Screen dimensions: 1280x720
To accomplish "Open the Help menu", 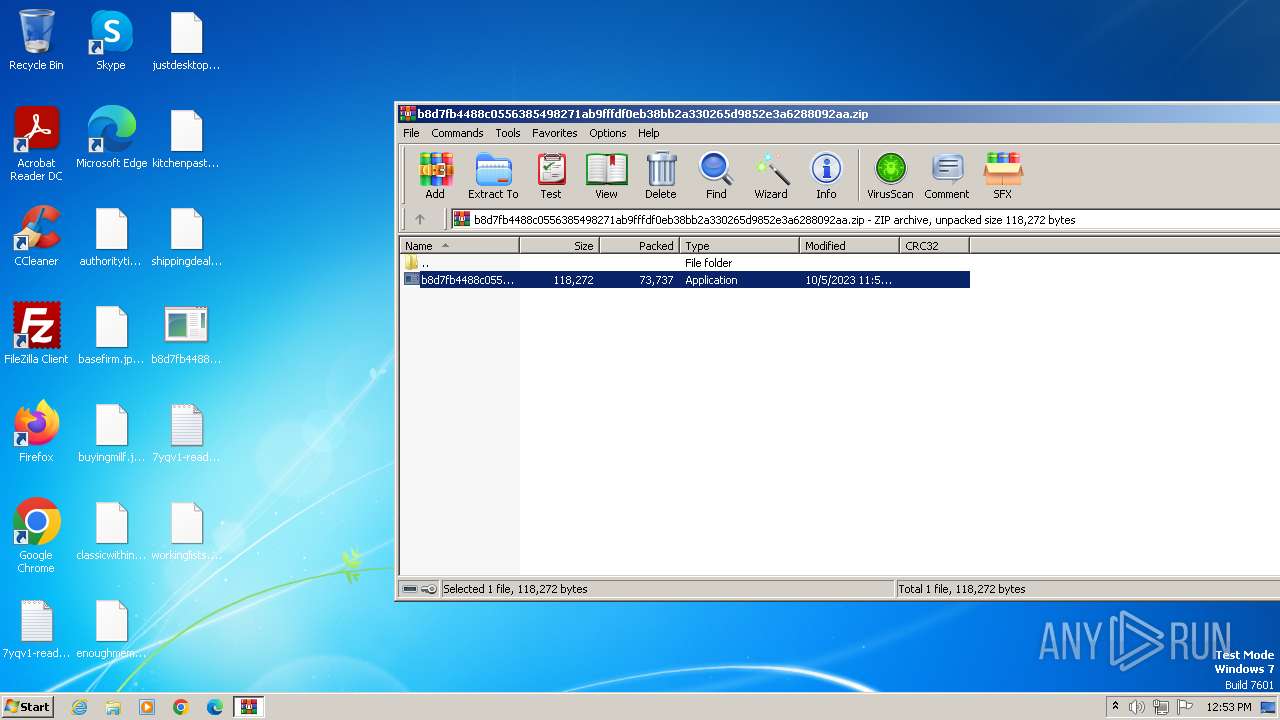I will pos(649,133).
